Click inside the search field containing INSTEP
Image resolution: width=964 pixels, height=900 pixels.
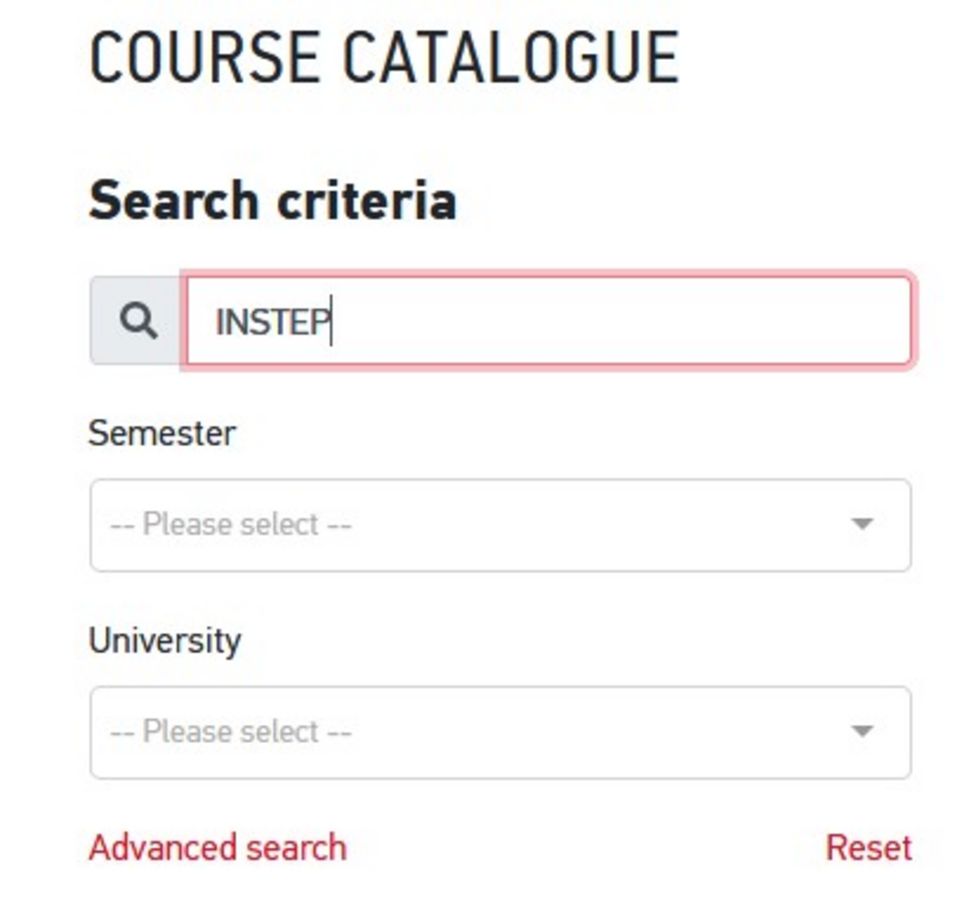(x=548, y=320)
